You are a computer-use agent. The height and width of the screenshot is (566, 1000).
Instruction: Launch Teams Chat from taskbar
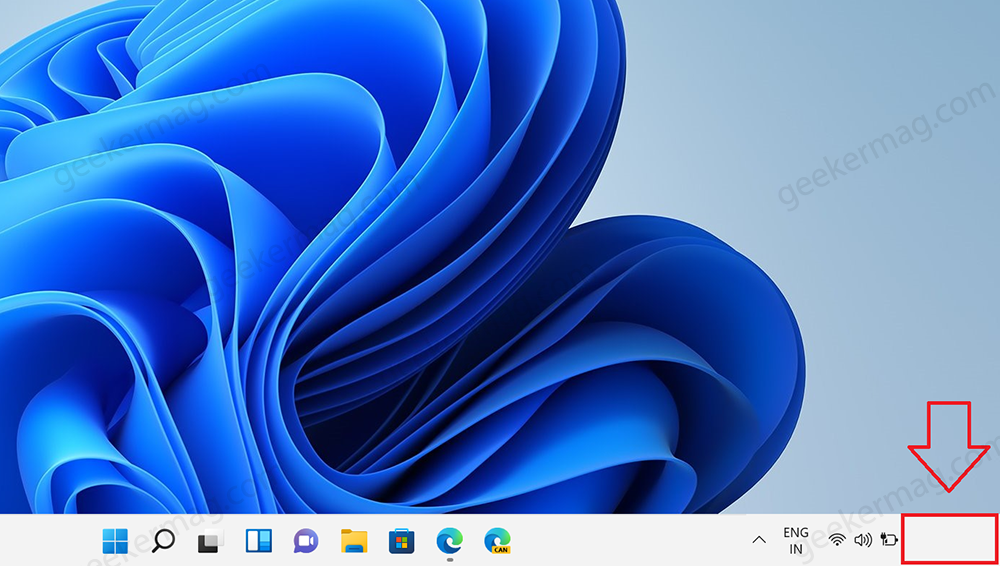pos(306,541)
